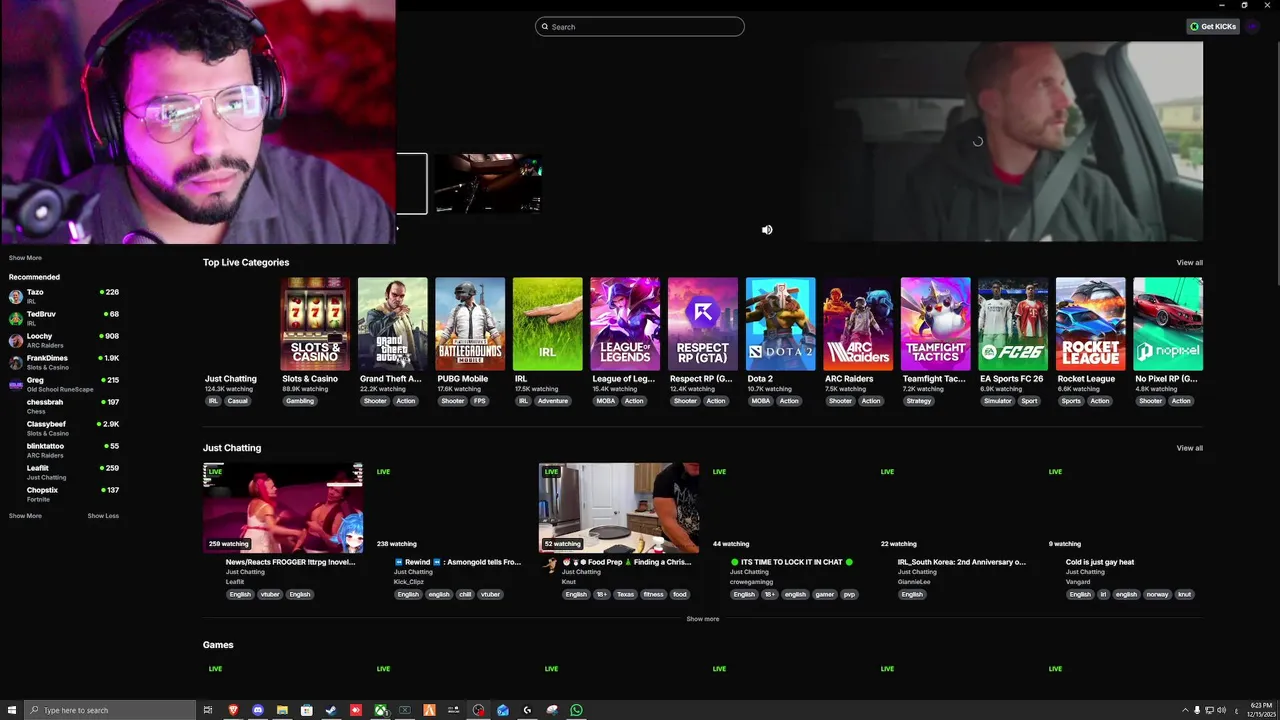Open Greg's channel avatar in Recommended
This screenshot has height=720, width=1280.
click(x=16, y=385)
